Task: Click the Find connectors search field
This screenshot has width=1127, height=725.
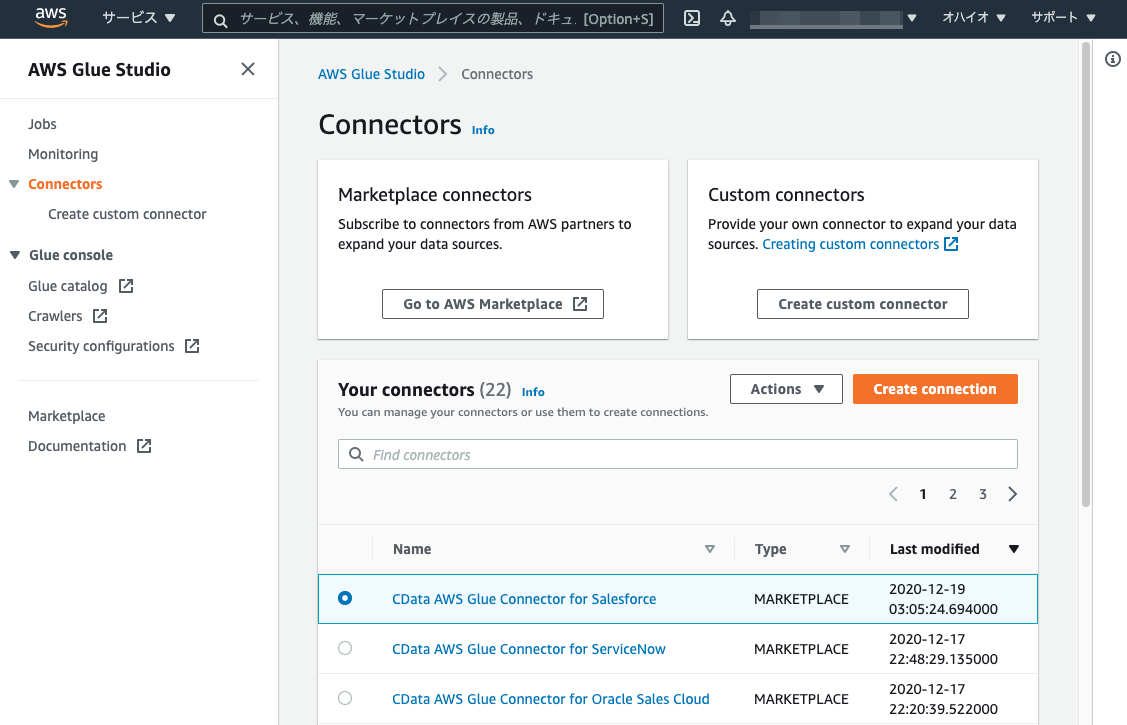Action: pos(690,455)
